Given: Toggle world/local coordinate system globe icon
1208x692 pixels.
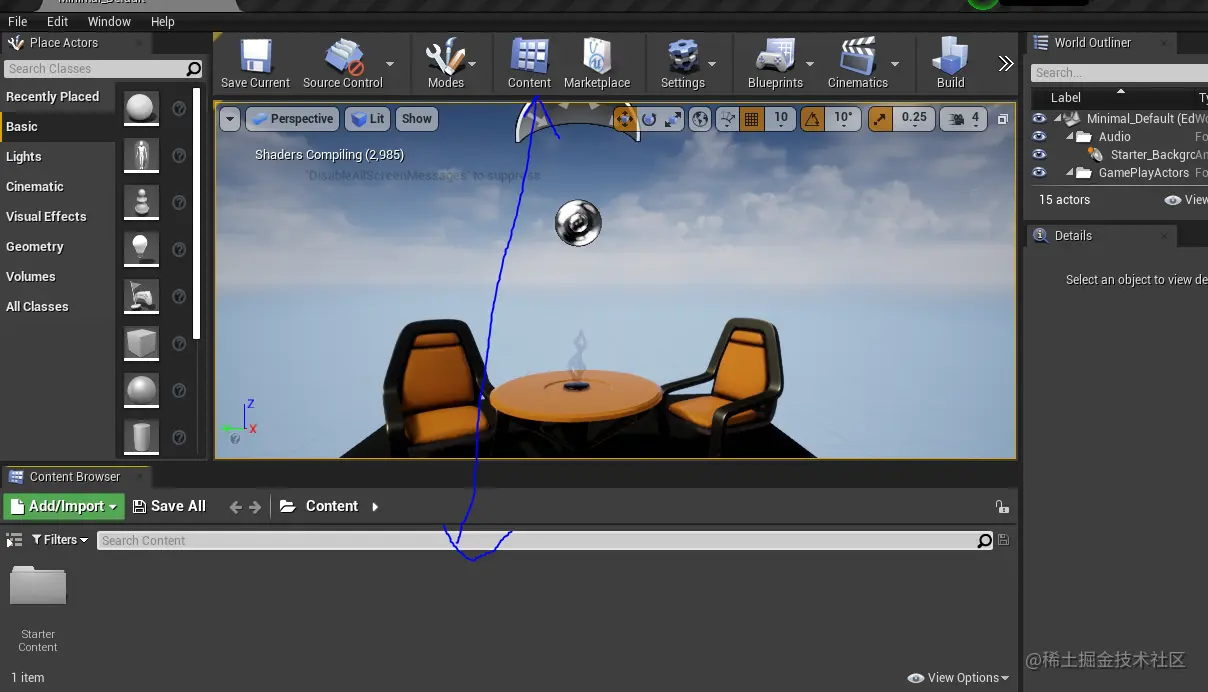Looking at the screenshot, I should (700, 119).
